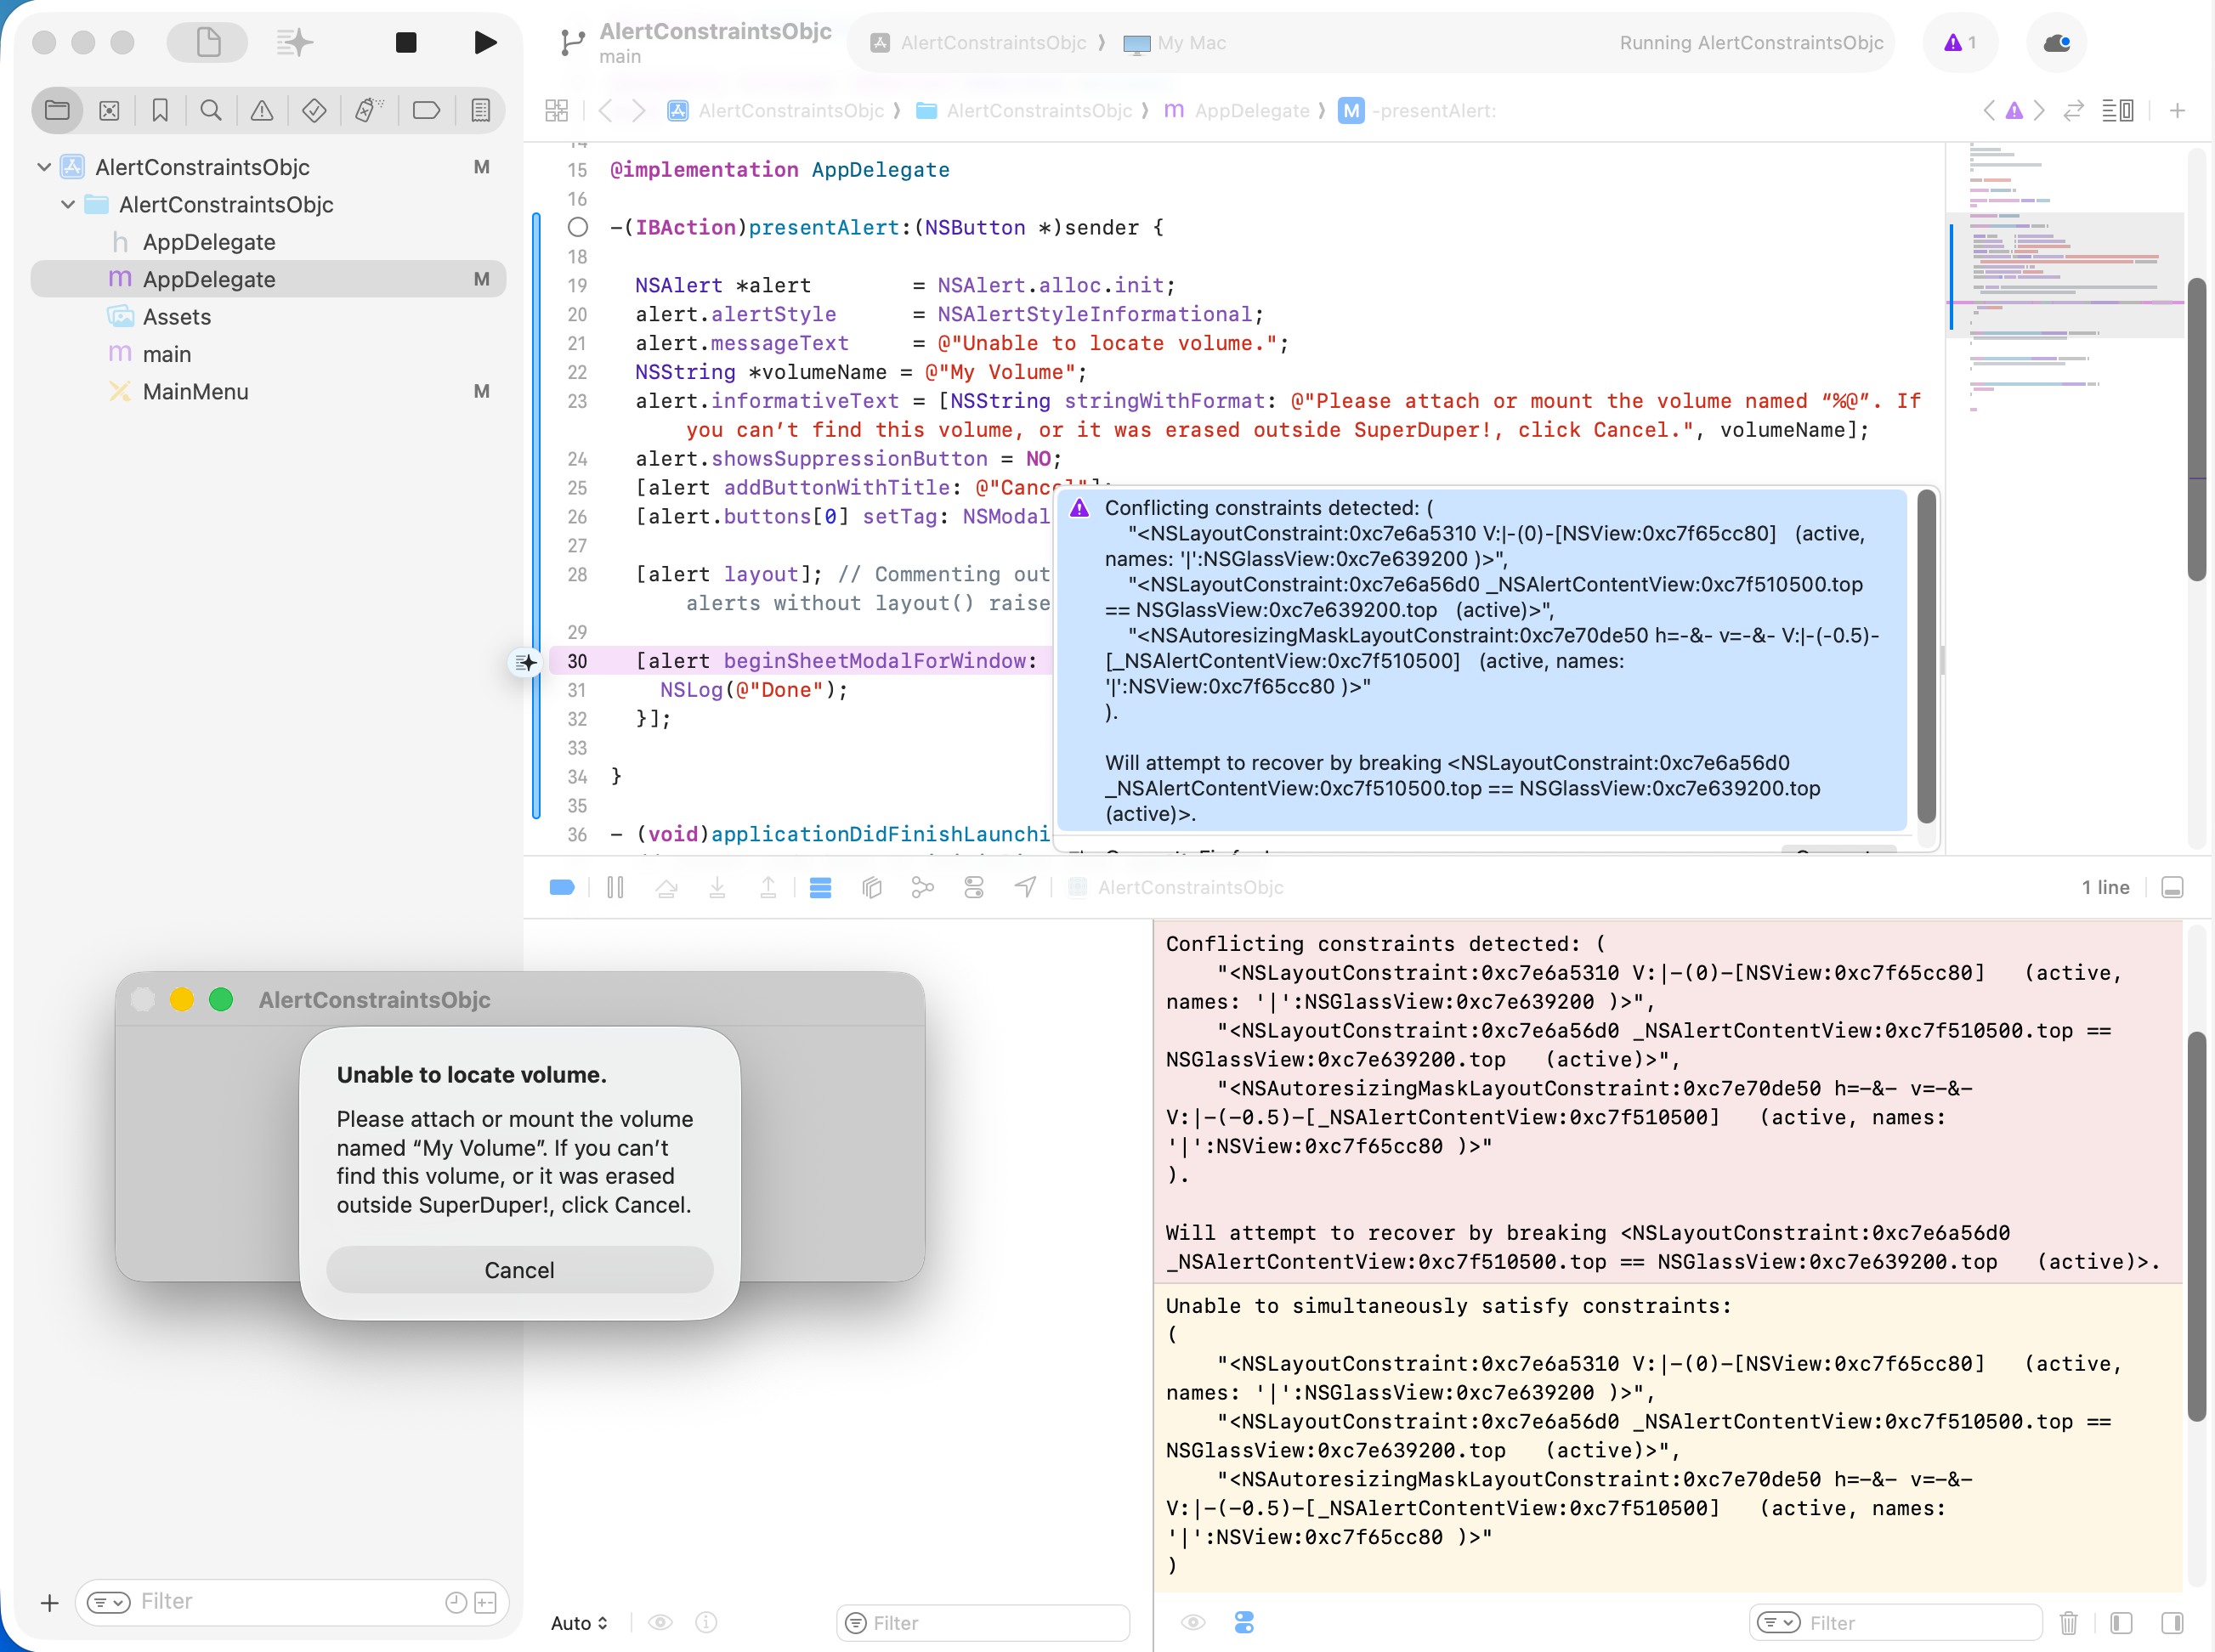Click the console Filter field
Screen dimensions: 2215x1652
[x=1895, y=1623]
